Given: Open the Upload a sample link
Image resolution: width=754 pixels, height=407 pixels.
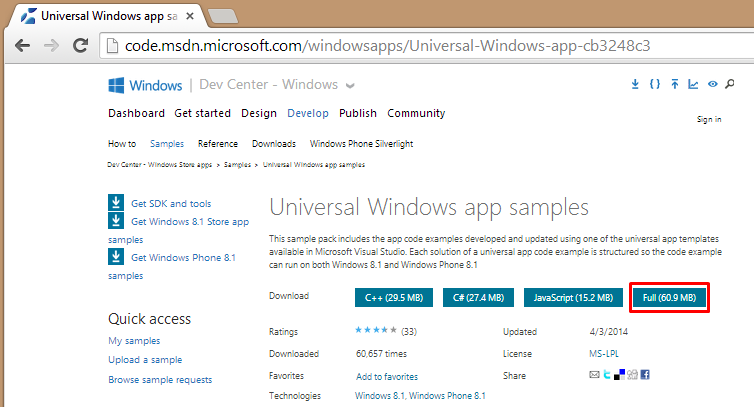Looking at the screenshot, I should [x=145, y=360].
